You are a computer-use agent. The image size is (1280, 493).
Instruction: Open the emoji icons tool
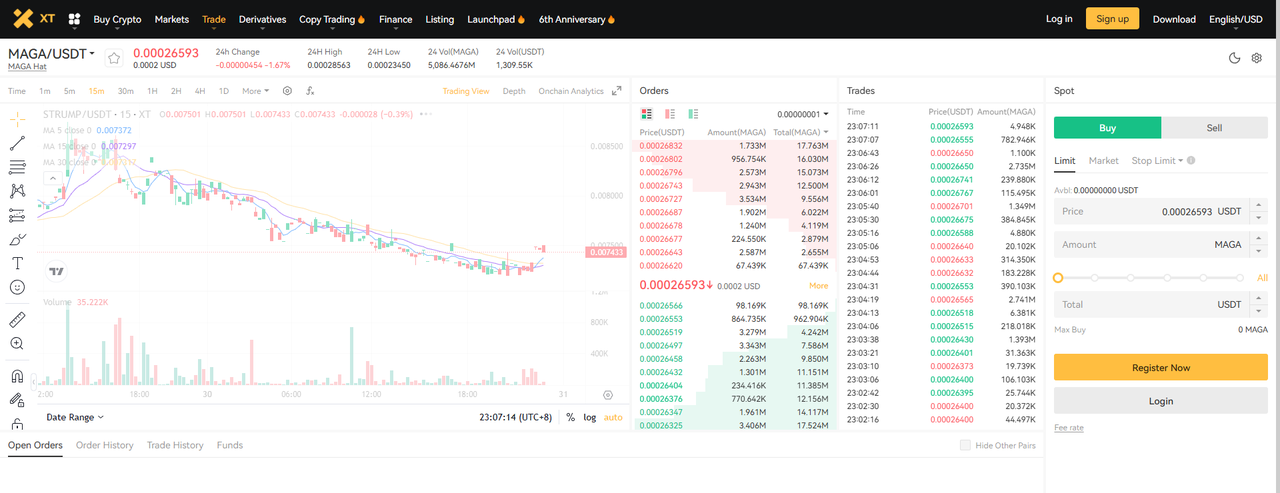coord(17,287)
